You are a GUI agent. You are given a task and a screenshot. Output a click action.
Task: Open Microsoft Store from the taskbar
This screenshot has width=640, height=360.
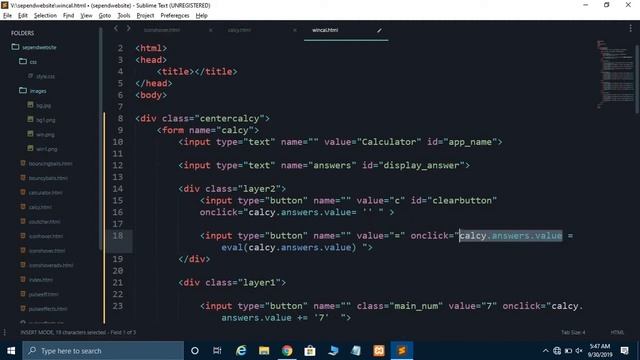310,351
